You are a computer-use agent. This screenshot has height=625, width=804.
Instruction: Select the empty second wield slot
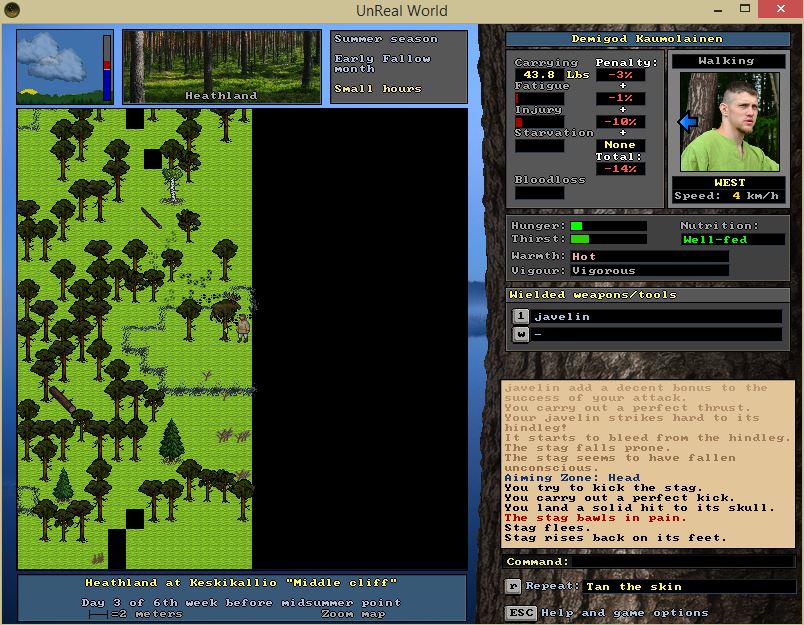tap(656, 334)
